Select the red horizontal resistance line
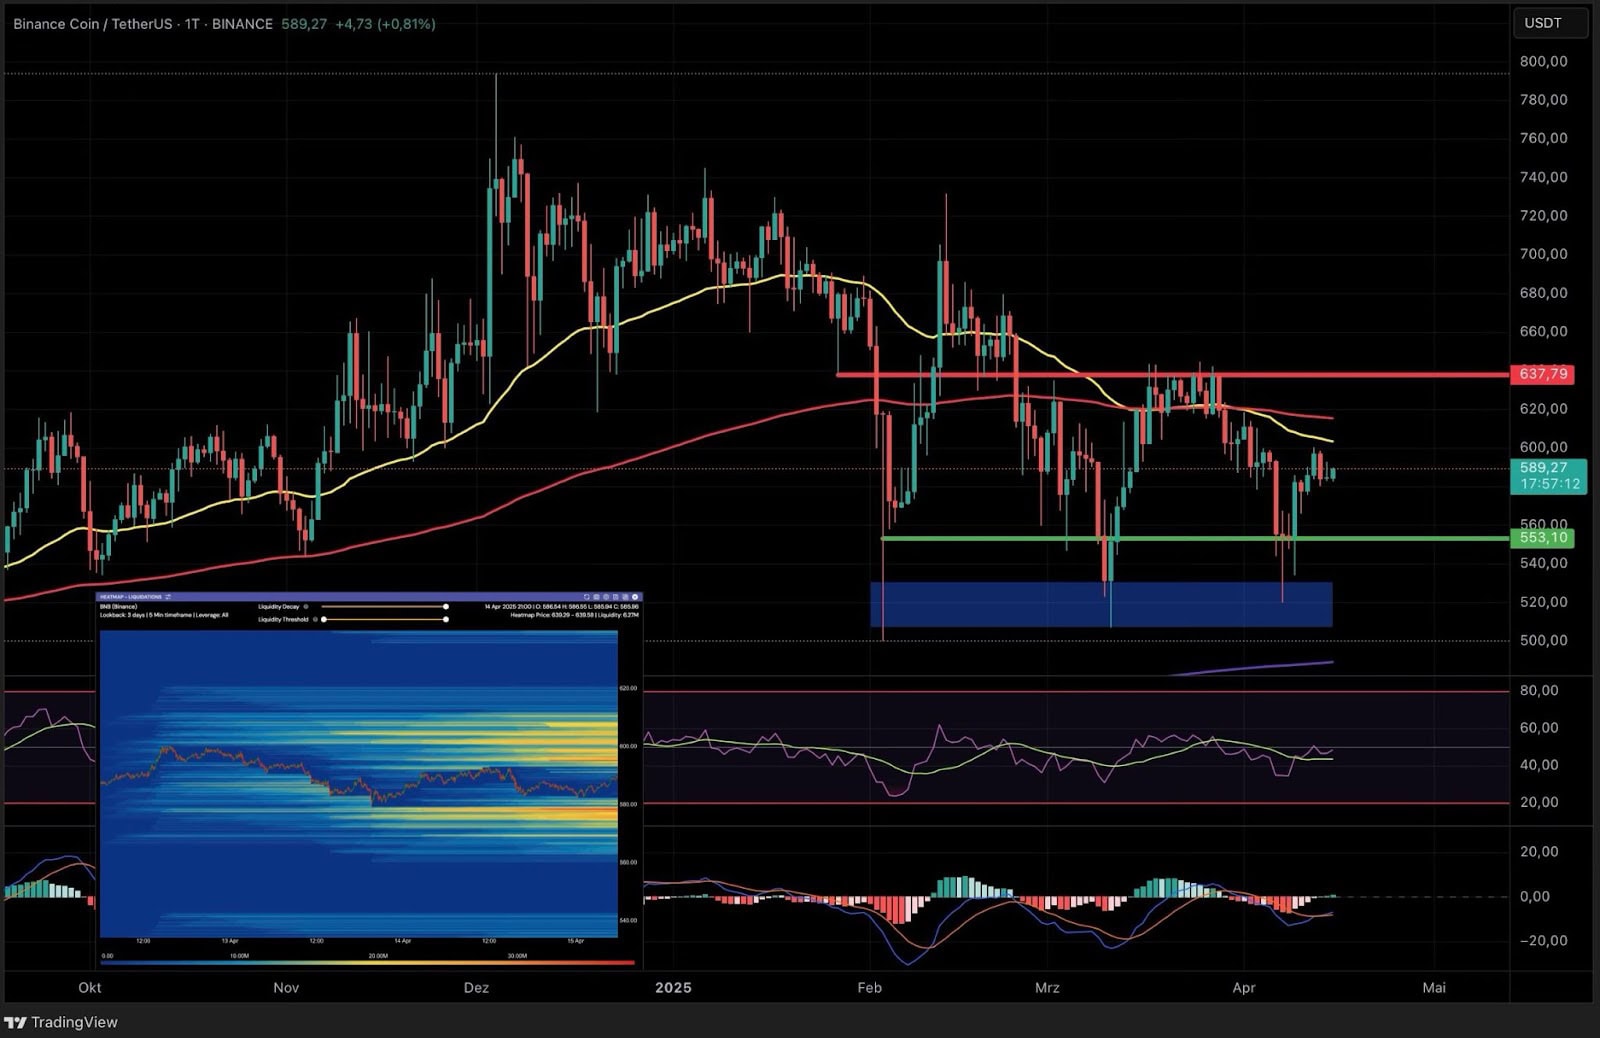Viewport: 1600px width, 1038px height. click(x=1172, y=375)
